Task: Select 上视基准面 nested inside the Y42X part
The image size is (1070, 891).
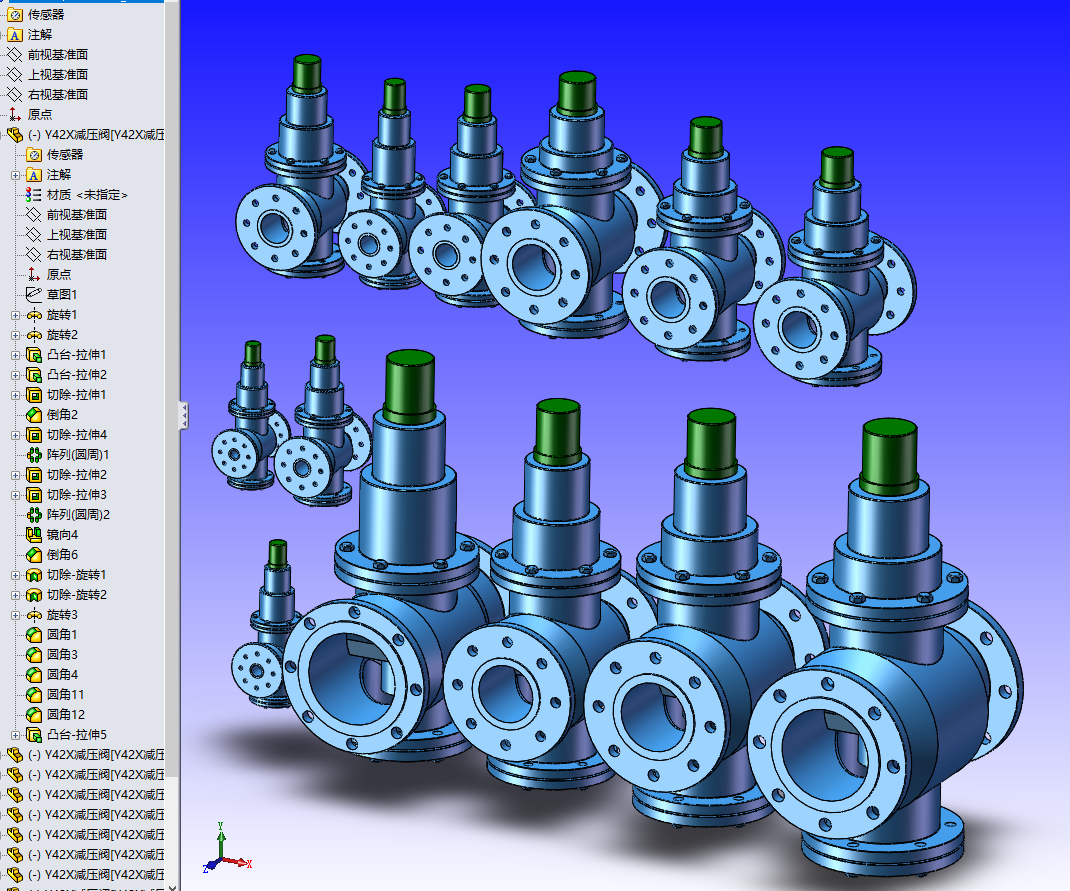Action: click(66, 235)
